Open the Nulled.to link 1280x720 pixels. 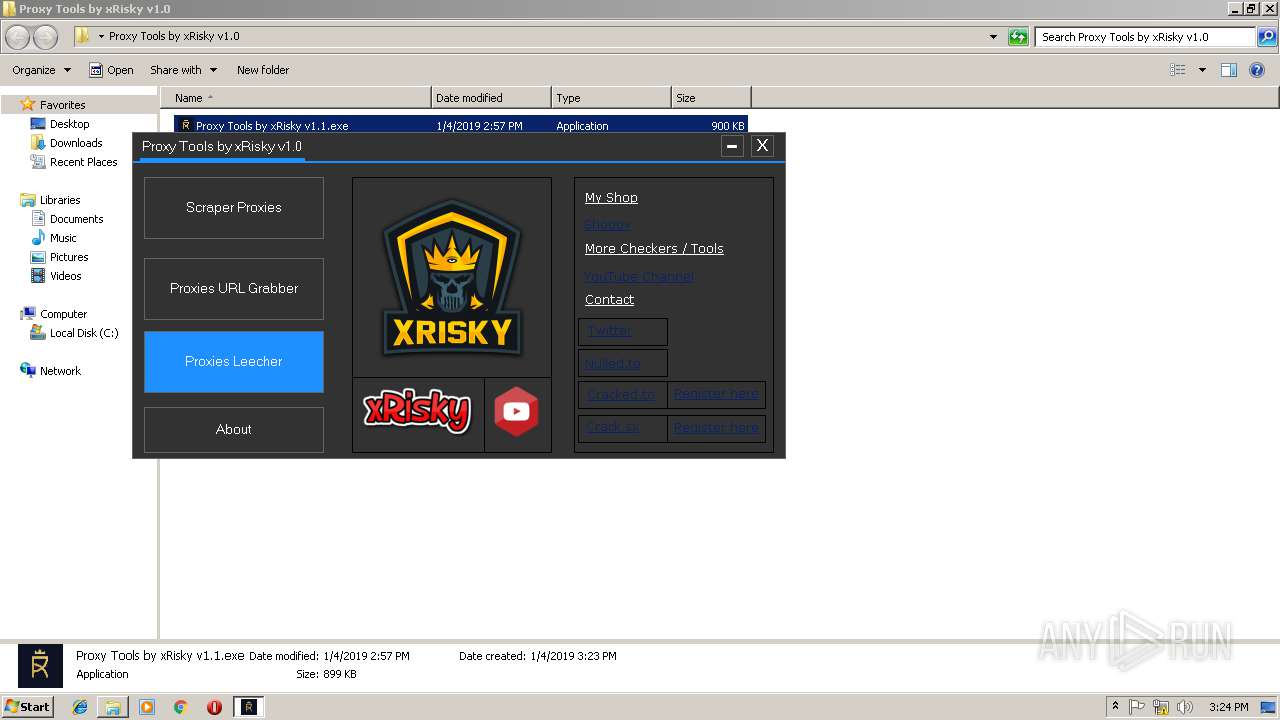pos(612,364)
